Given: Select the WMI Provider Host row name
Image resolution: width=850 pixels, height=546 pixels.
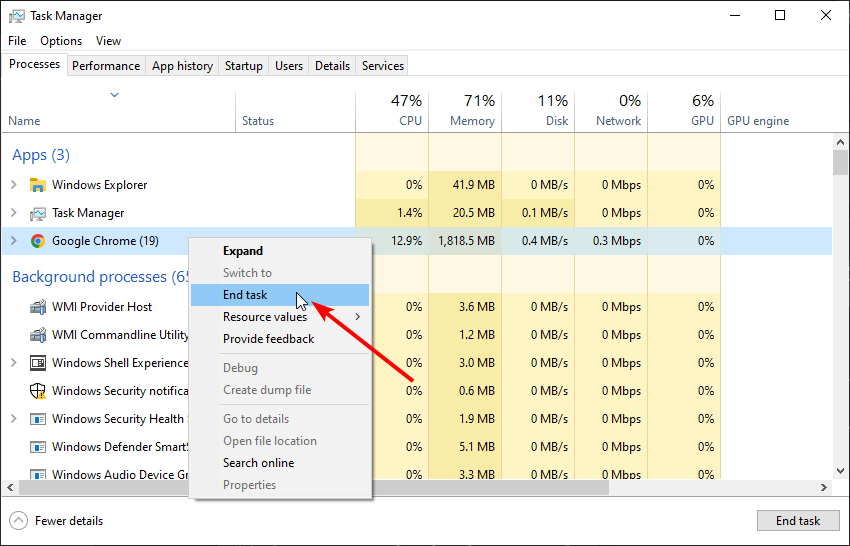Looking at the screenshot, I should pos(102,307).
